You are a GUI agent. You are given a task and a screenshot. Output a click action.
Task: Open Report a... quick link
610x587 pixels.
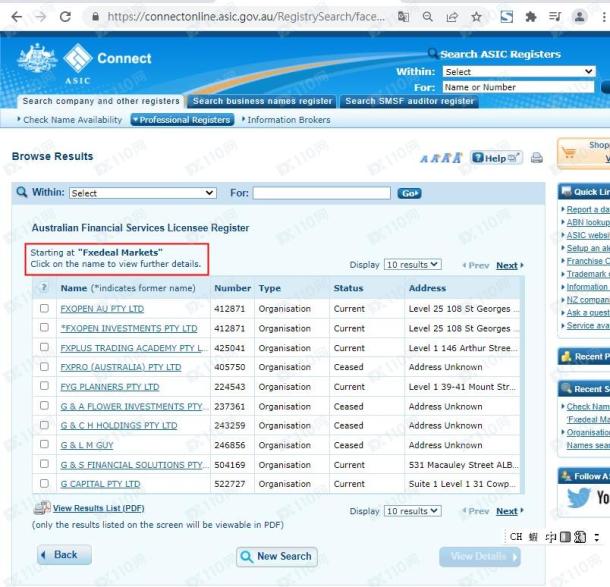(588, 209)
